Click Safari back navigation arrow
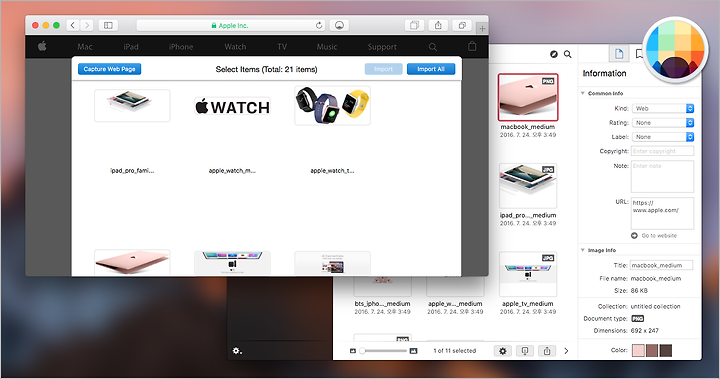 coord(73,25)
